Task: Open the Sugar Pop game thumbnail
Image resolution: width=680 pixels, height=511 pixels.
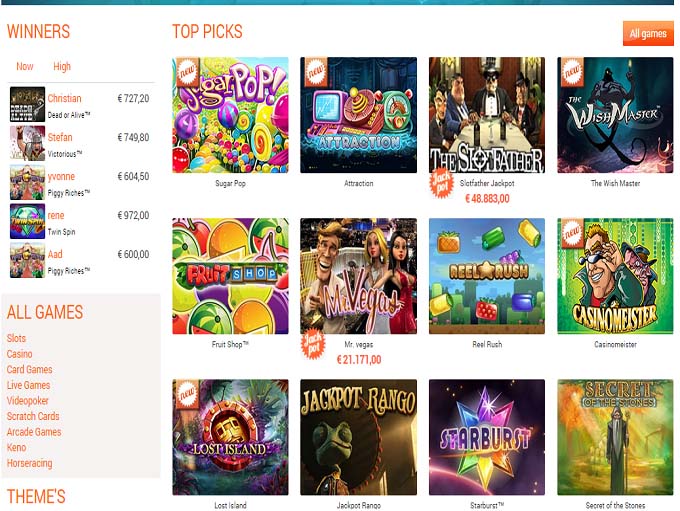Action: pyautogui.click(x=230, y=115)
